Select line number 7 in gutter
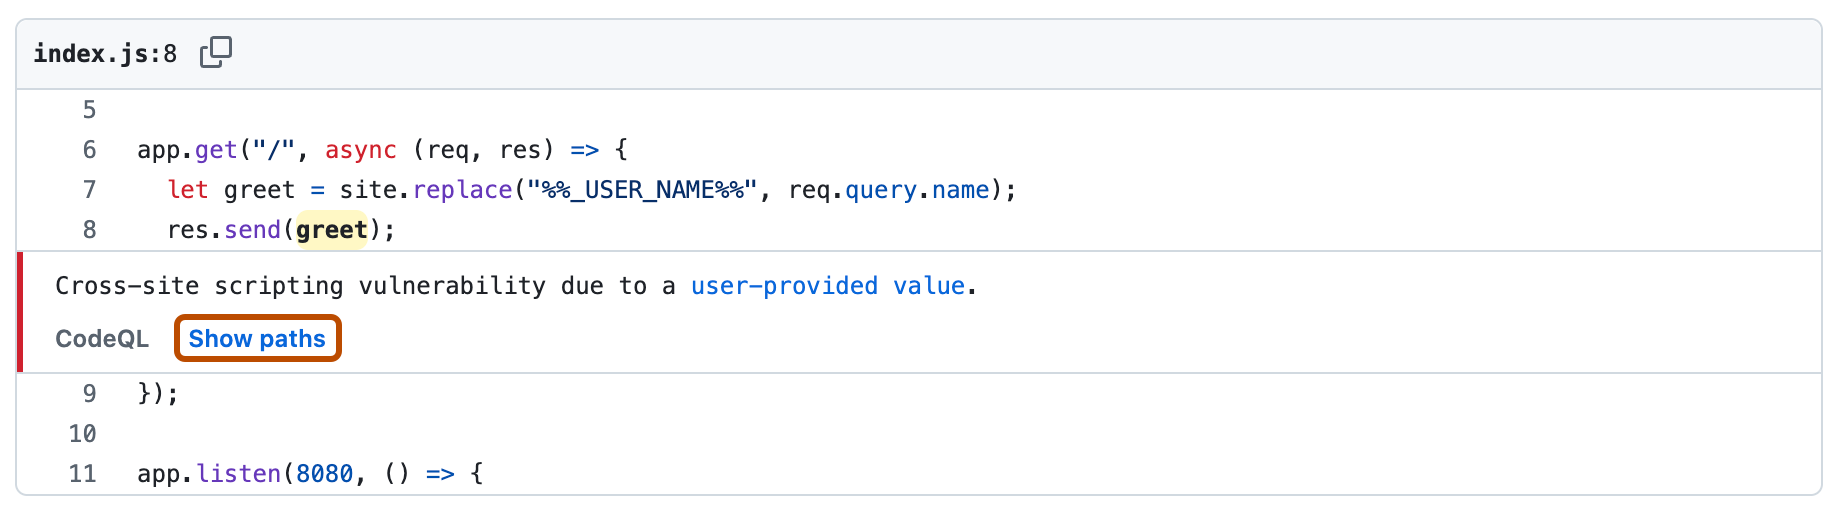The width and height of the screenshot is (1840, 512). click(89, 190)
